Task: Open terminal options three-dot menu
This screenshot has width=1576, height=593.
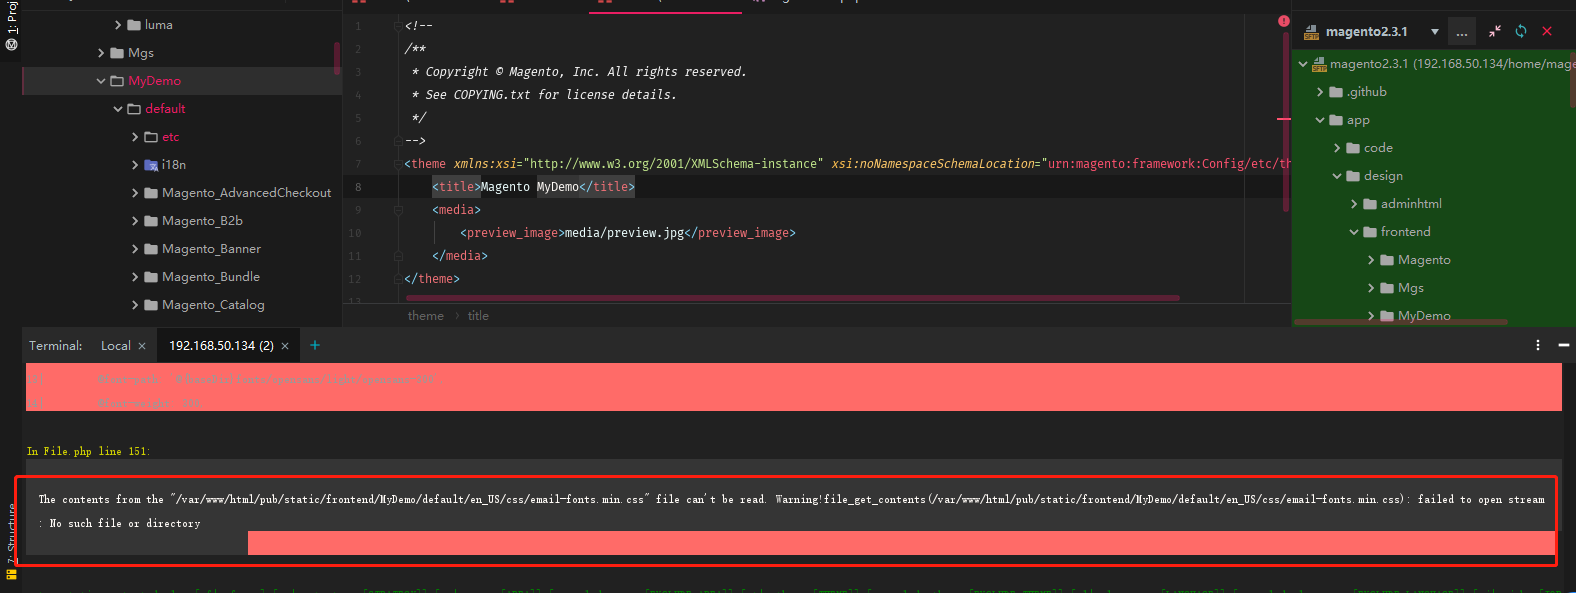Action: (1538, 345)
